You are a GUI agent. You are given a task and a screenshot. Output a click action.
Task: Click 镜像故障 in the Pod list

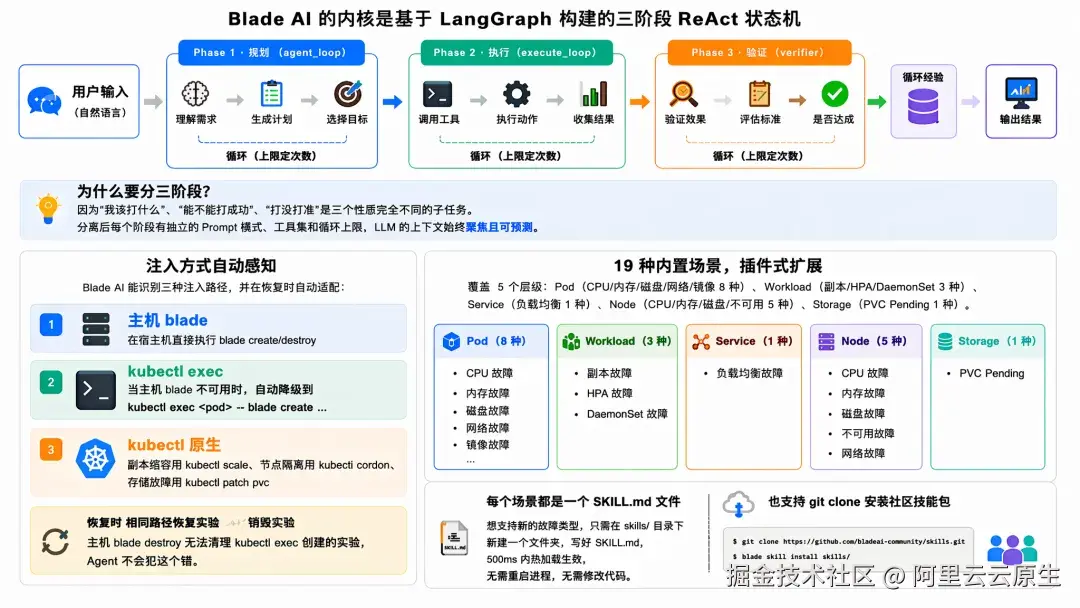point(488,445)
